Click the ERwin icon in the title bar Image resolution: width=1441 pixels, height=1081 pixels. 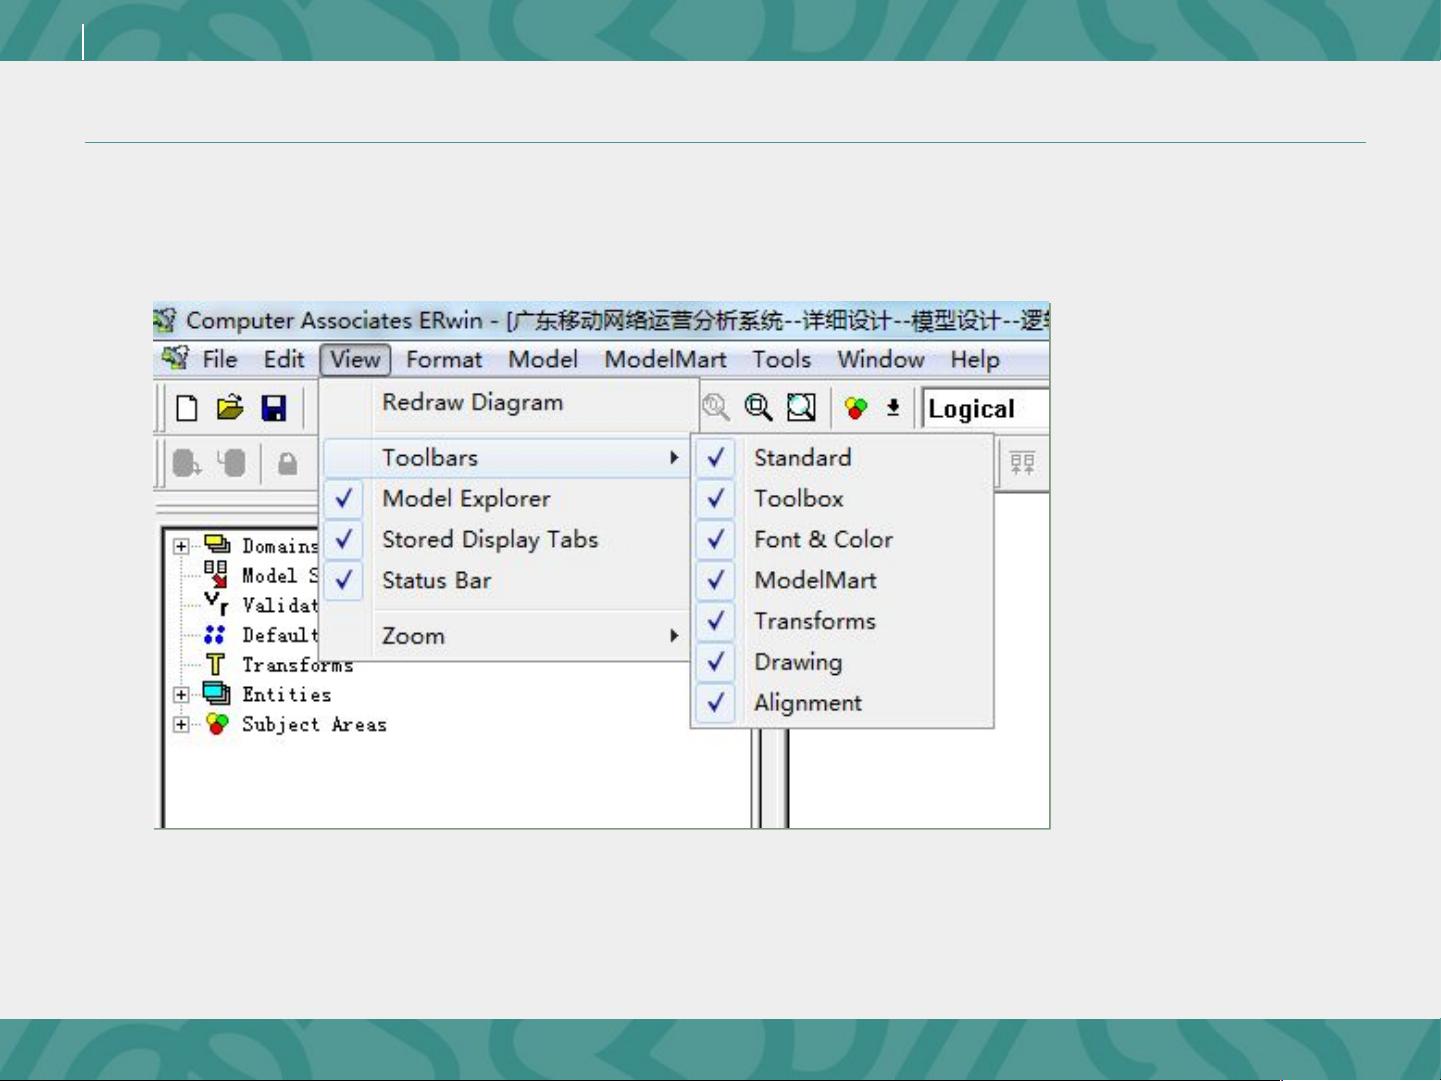(165, 320)
